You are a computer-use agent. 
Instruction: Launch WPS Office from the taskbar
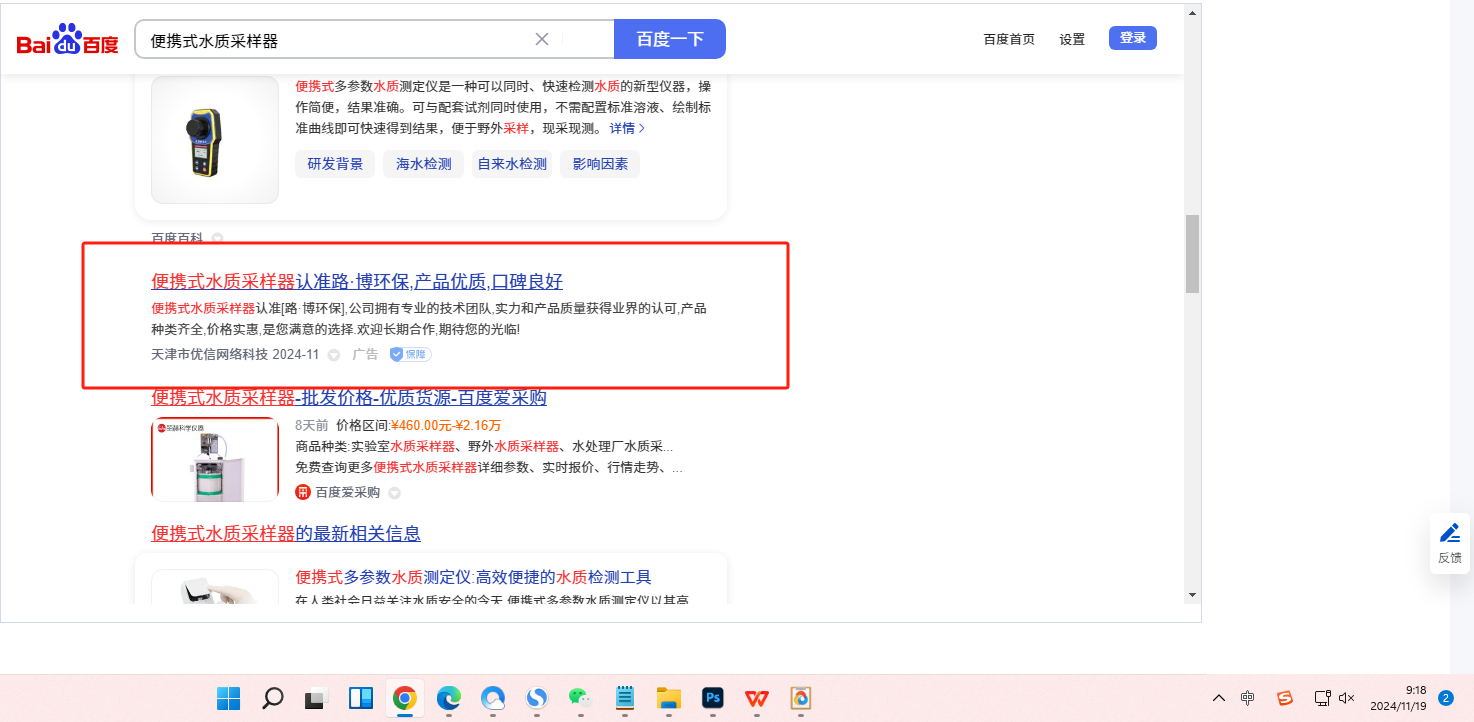tap(756, 697)
